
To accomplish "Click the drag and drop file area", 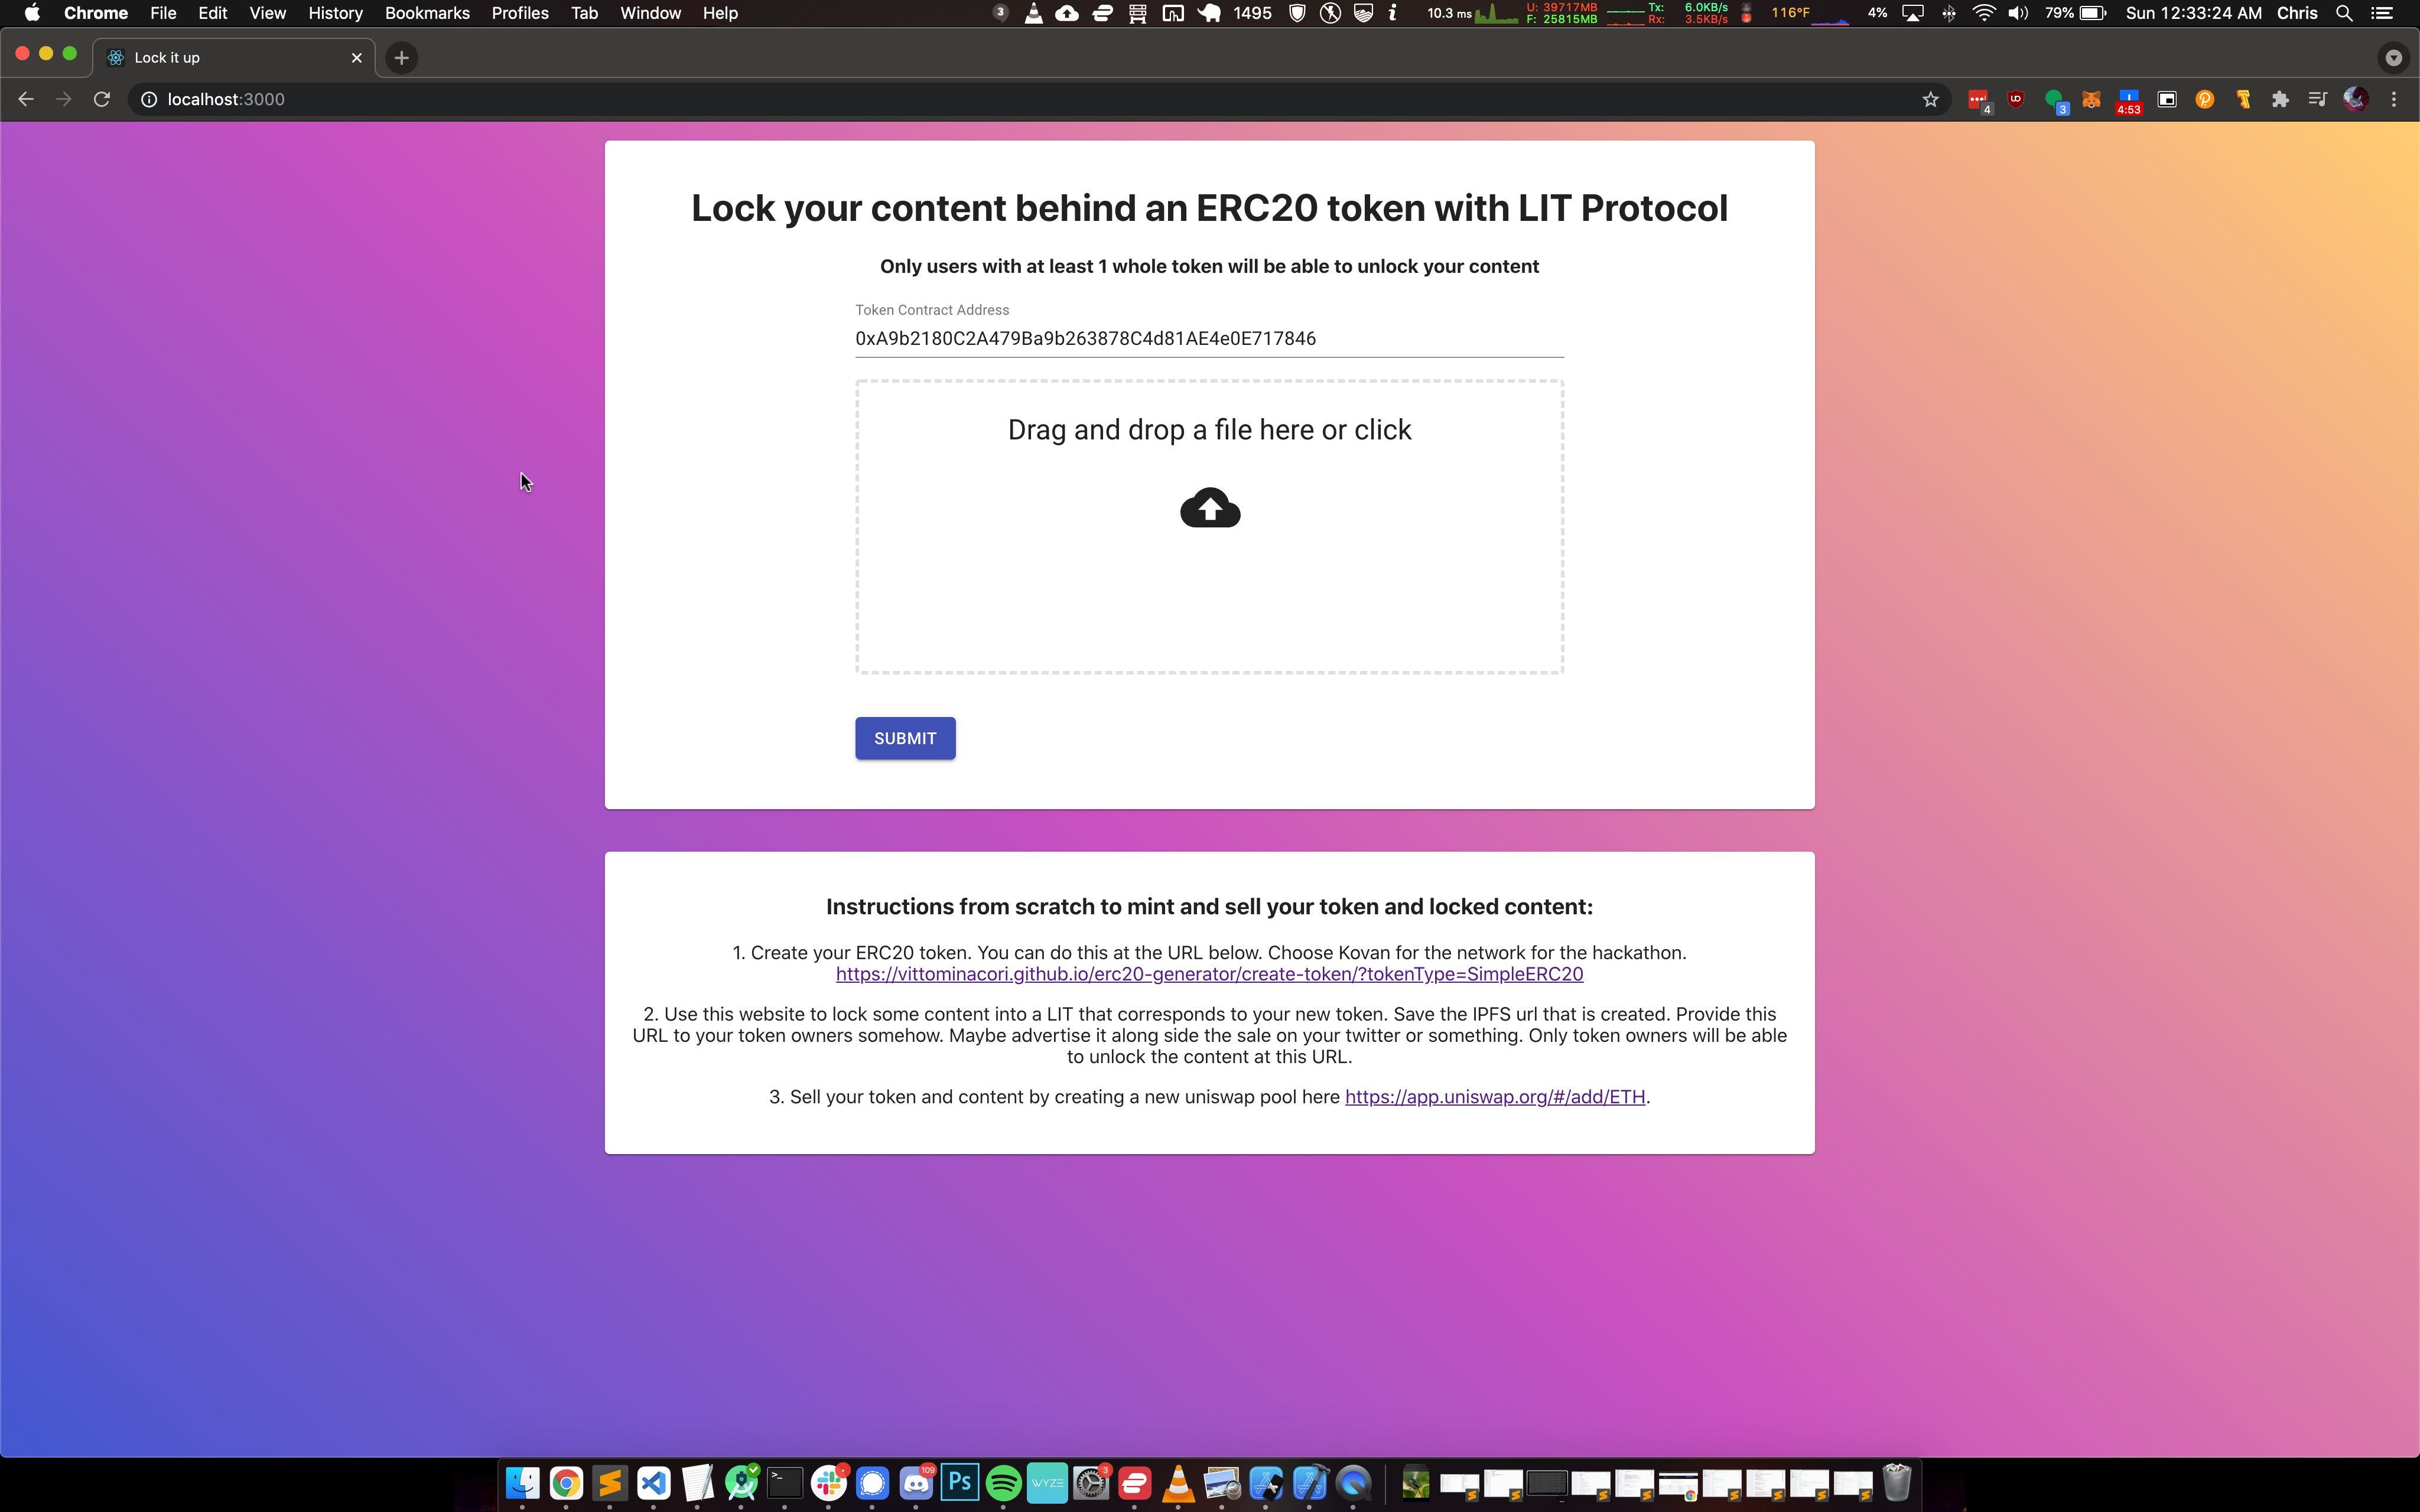I will point(1209,523).
